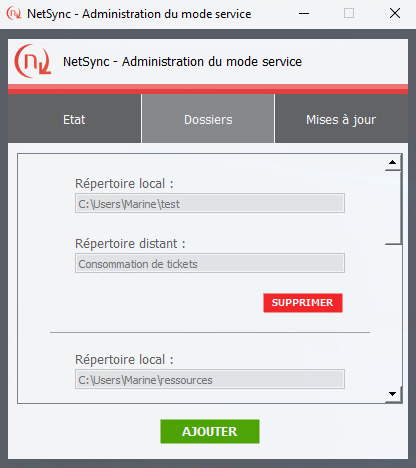Open the Dossiers tab
This screenshot has width=416, height=468.
(x=208, y=119)
